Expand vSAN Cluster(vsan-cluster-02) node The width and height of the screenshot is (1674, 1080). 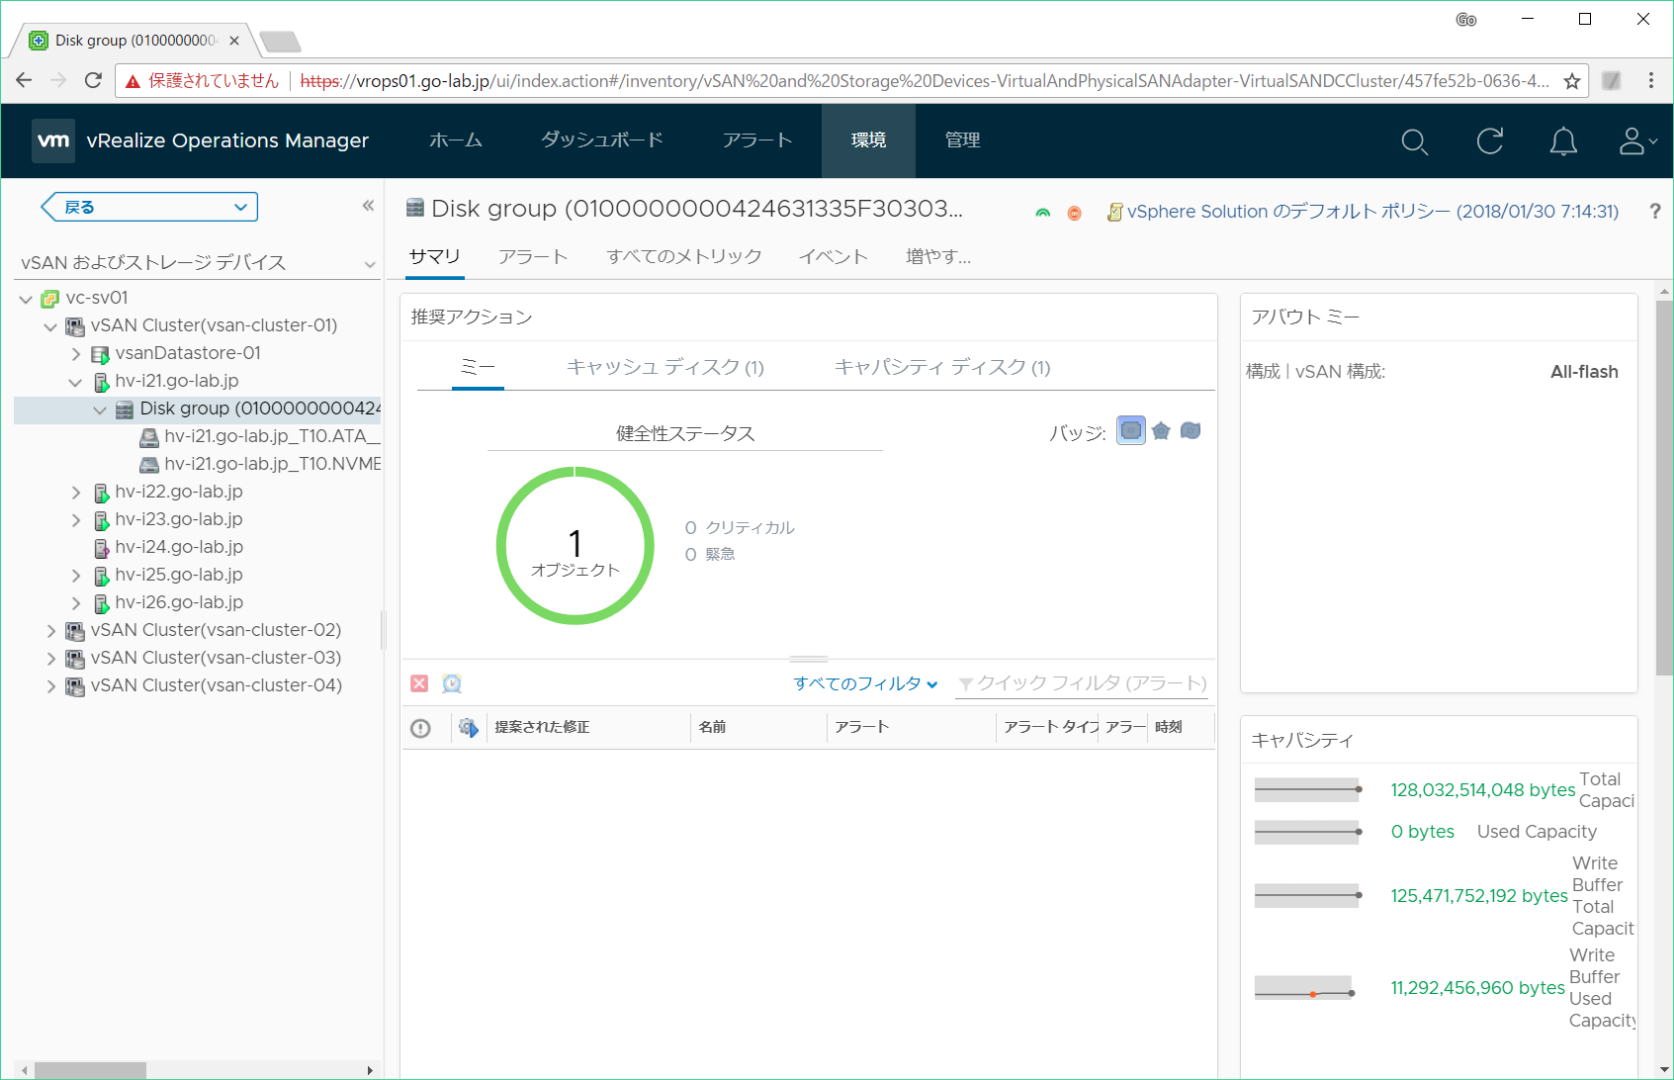click(51, 631)
